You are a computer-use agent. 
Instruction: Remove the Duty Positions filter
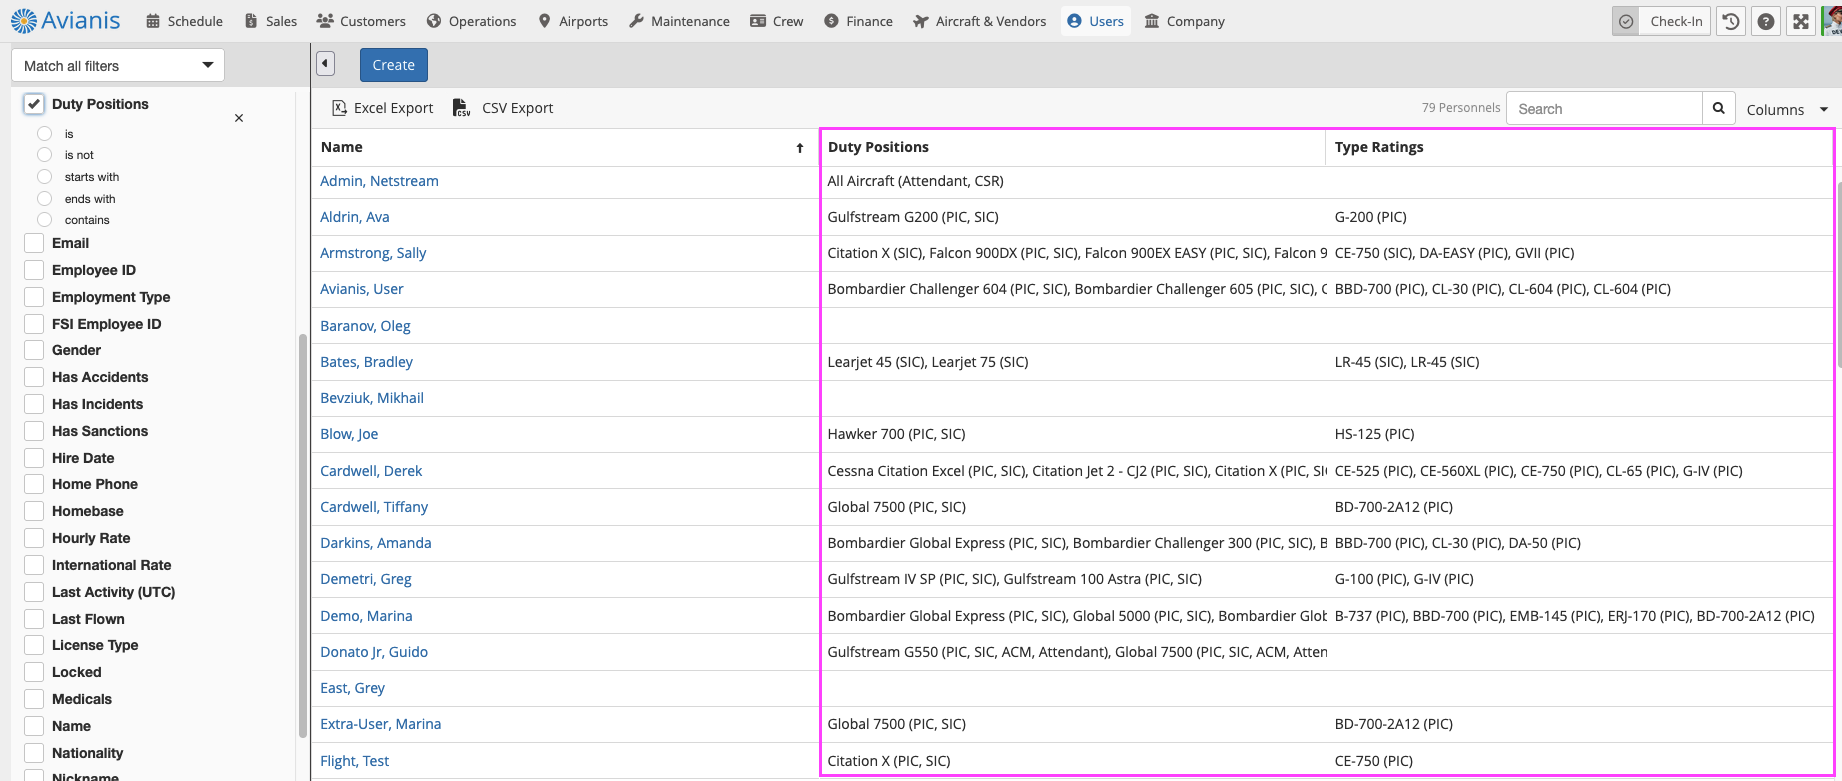point(239,118)
